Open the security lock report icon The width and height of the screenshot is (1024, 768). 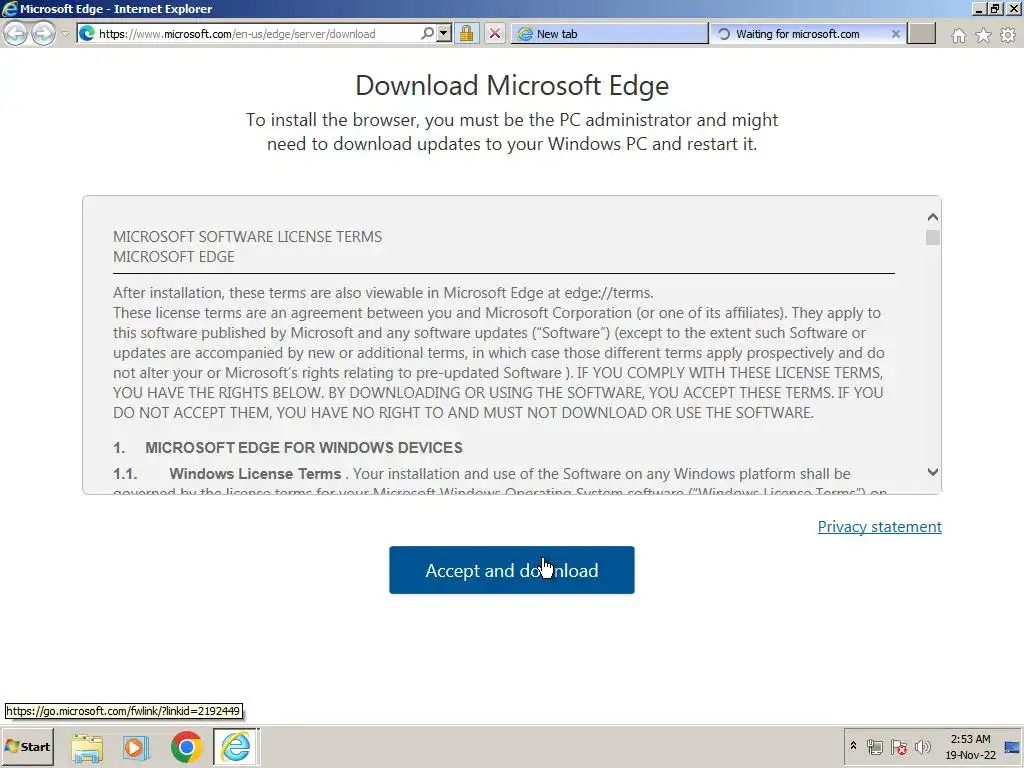(x=466, y=33)
